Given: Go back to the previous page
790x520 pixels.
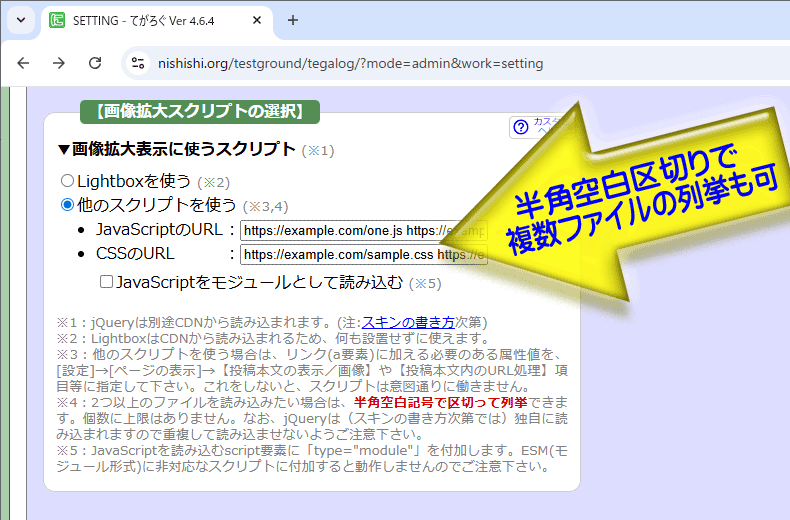Looking at the screenshot, I should pyautogui.click(x=23, y=63).
